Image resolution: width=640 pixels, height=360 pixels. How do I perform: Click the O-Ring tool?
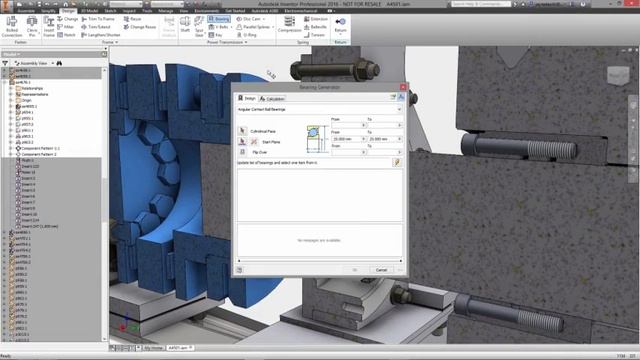point(247,35)
